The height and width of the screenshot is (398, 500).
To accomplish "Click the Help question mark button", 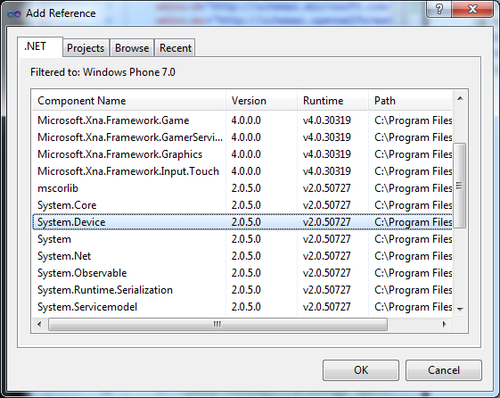I will pyautogui.click(x=439, y=9).
